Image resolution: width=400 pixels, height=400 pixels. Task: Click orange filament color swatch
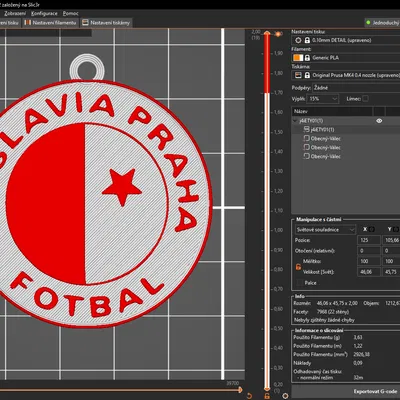(298, 58)
